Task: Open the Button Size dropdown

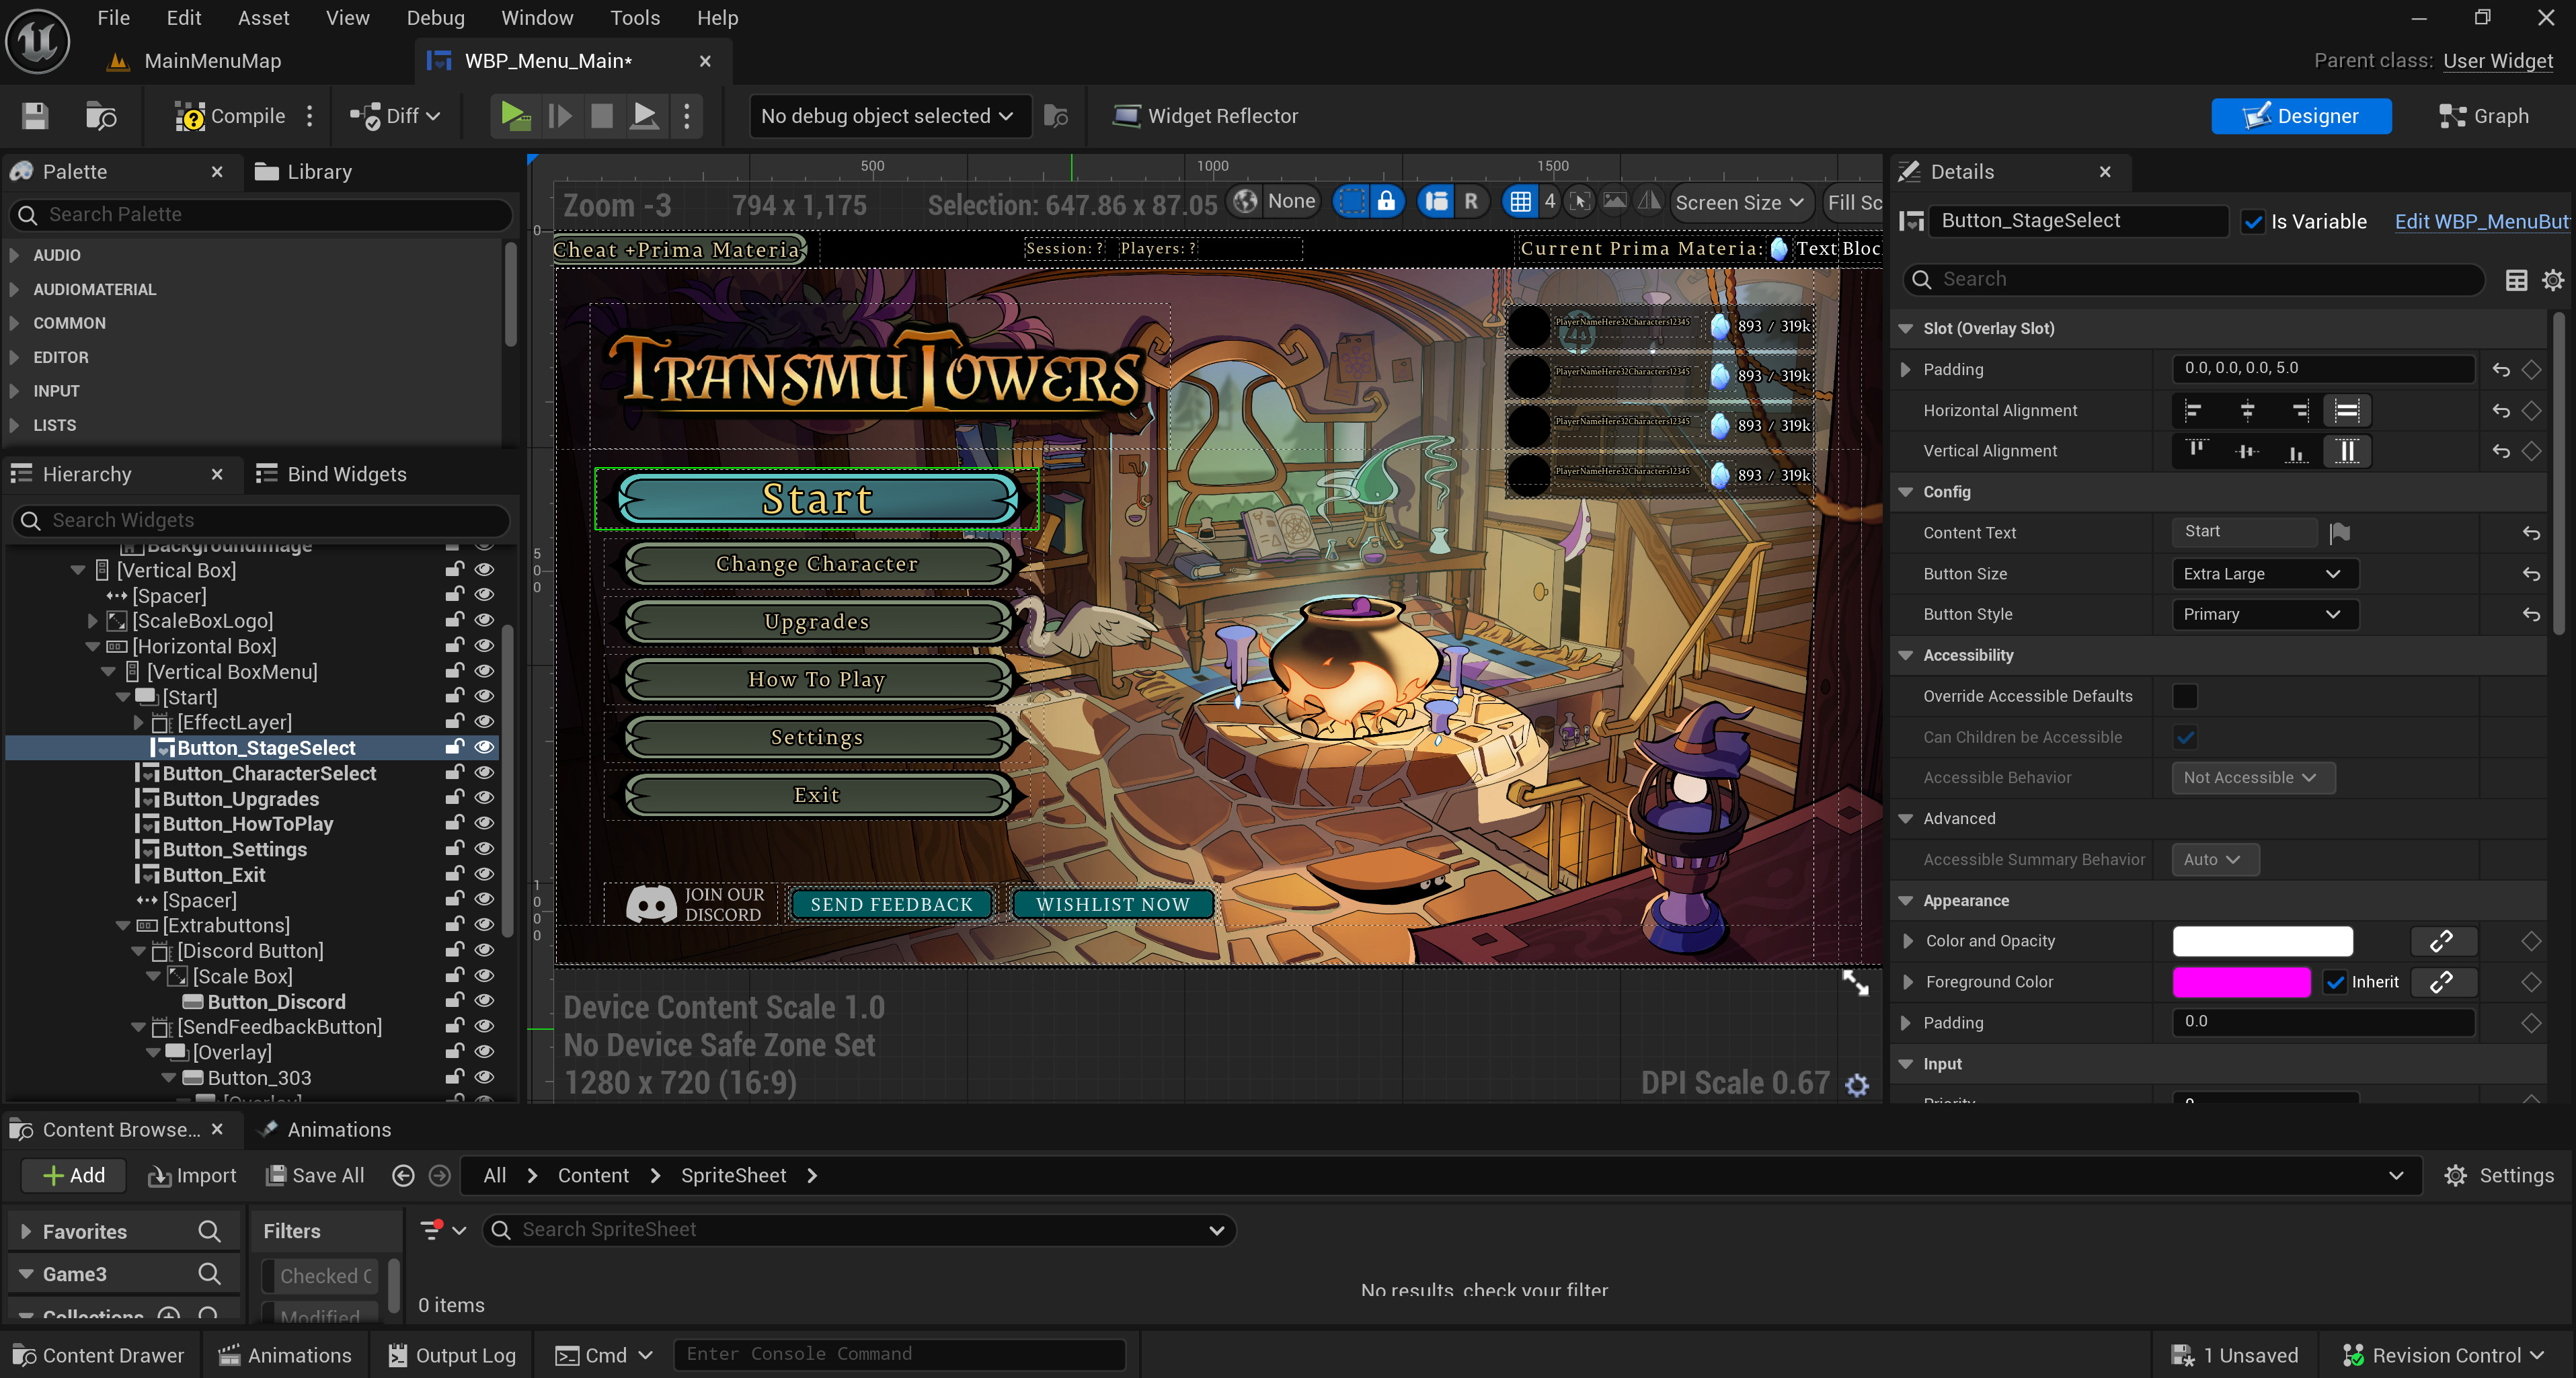Action: point(2263,574)
